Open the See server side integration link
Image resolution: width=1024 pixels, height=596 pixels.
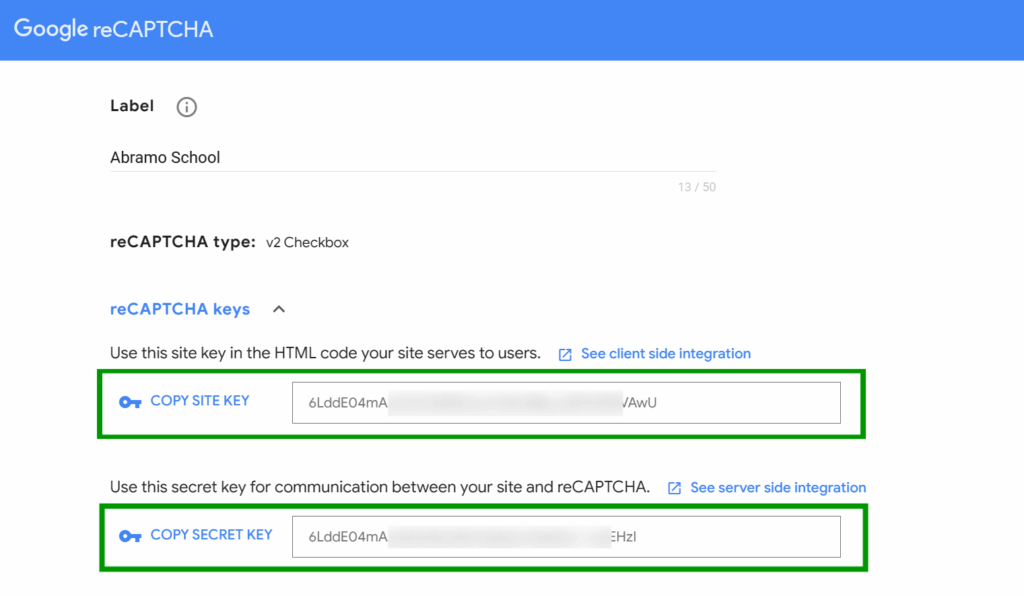pos(778,488)
